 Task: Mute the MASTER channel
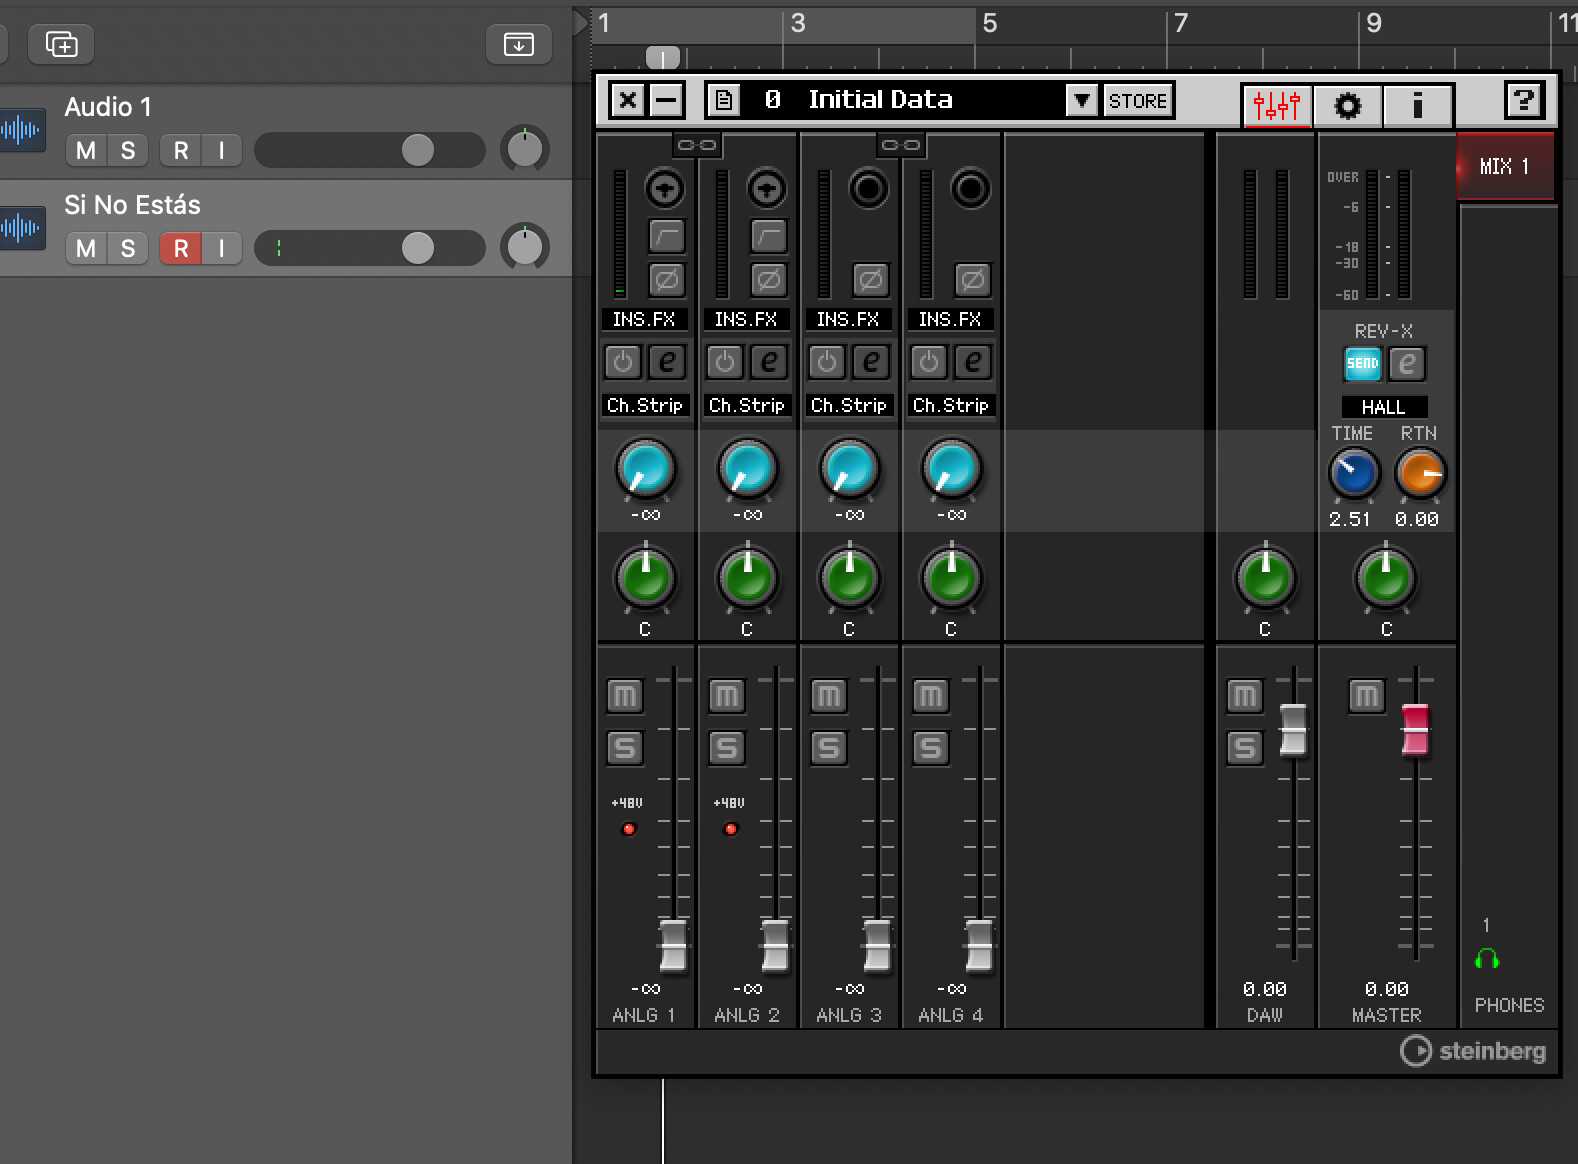[1366, 696]
